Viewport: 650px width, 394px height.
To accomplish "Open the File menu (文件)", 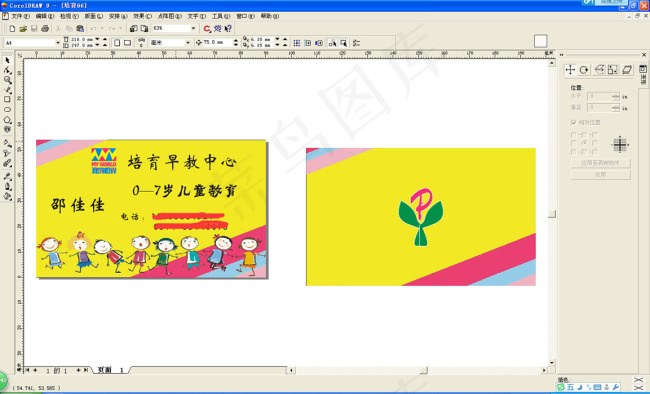I will click(x=20, y=16).
